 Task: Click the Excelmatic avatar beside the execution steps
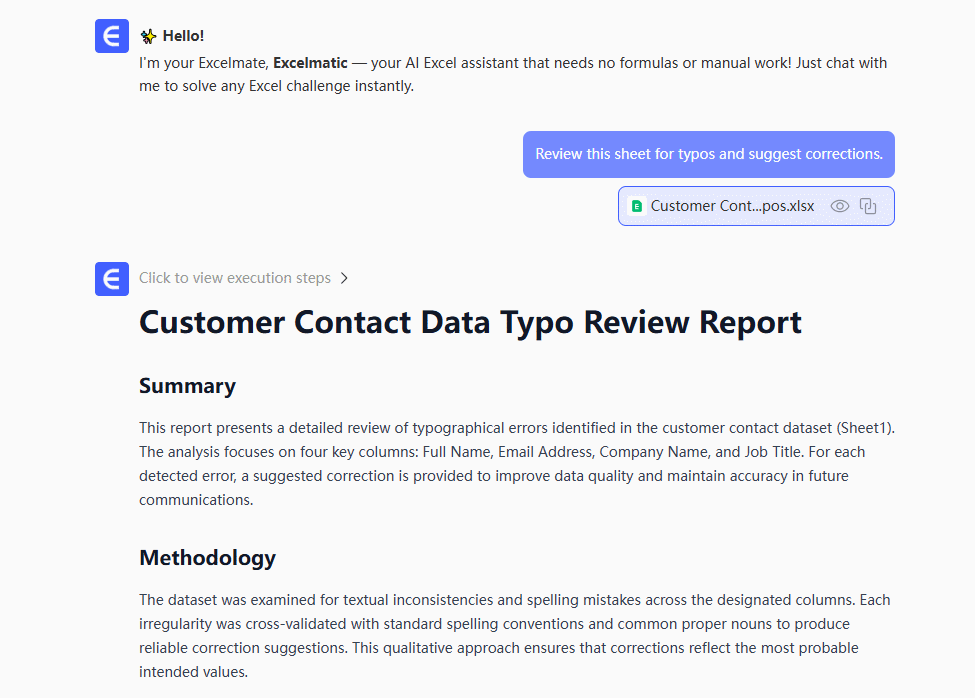(112, 279)
